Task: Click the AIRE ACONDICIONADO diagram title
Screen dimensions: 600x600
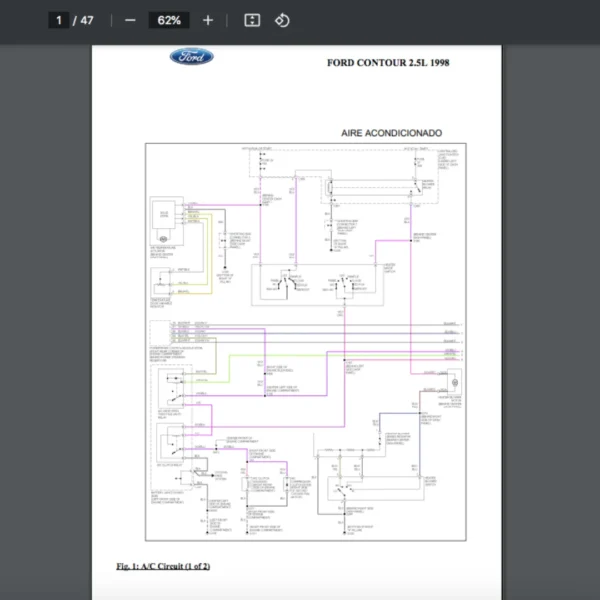Action: [391, 133]
